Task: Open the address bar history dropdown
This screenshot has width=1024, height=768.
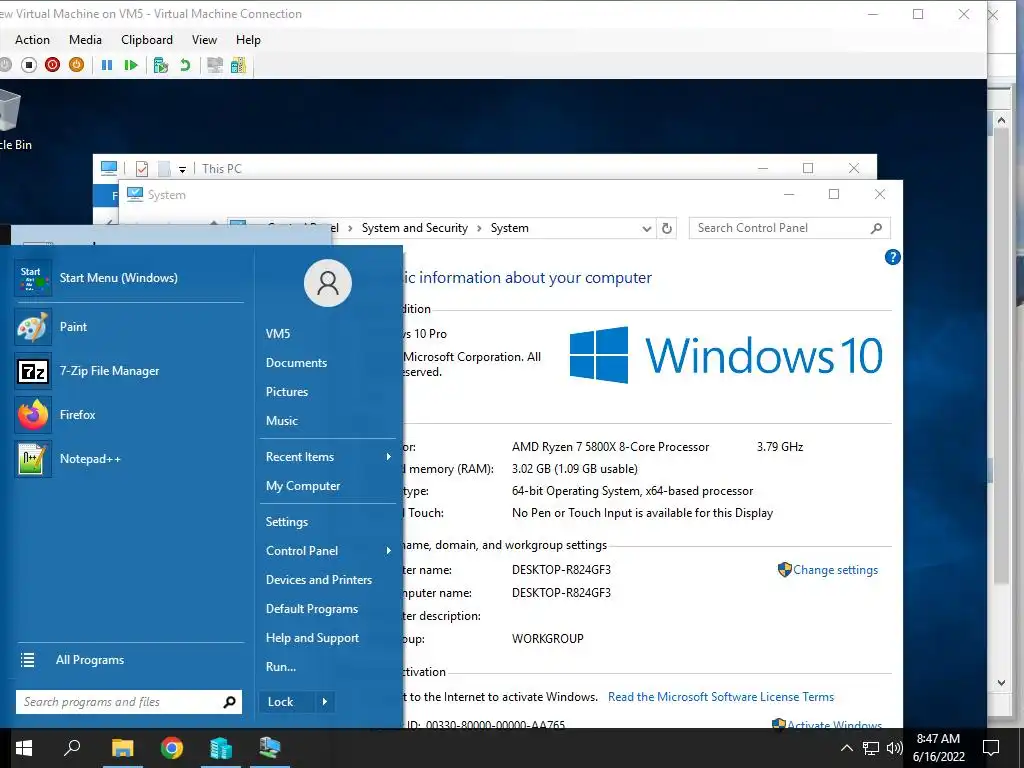Action: (647, 229)
